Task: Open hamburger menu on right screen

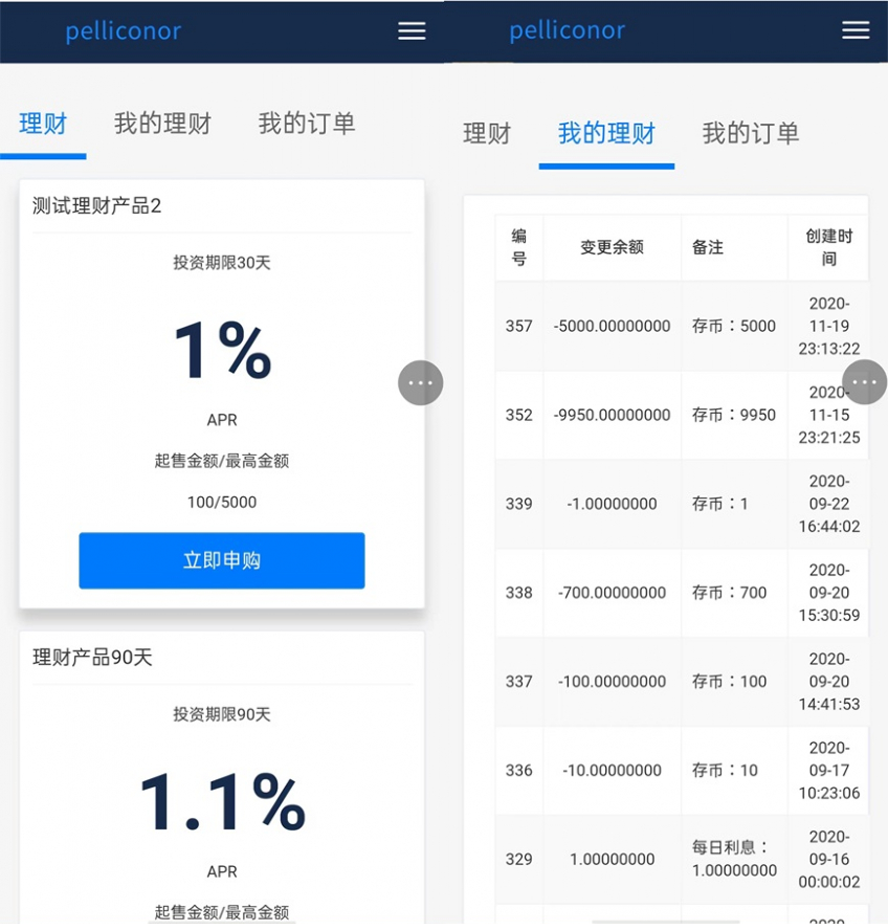Action: (x=856, y=30)
